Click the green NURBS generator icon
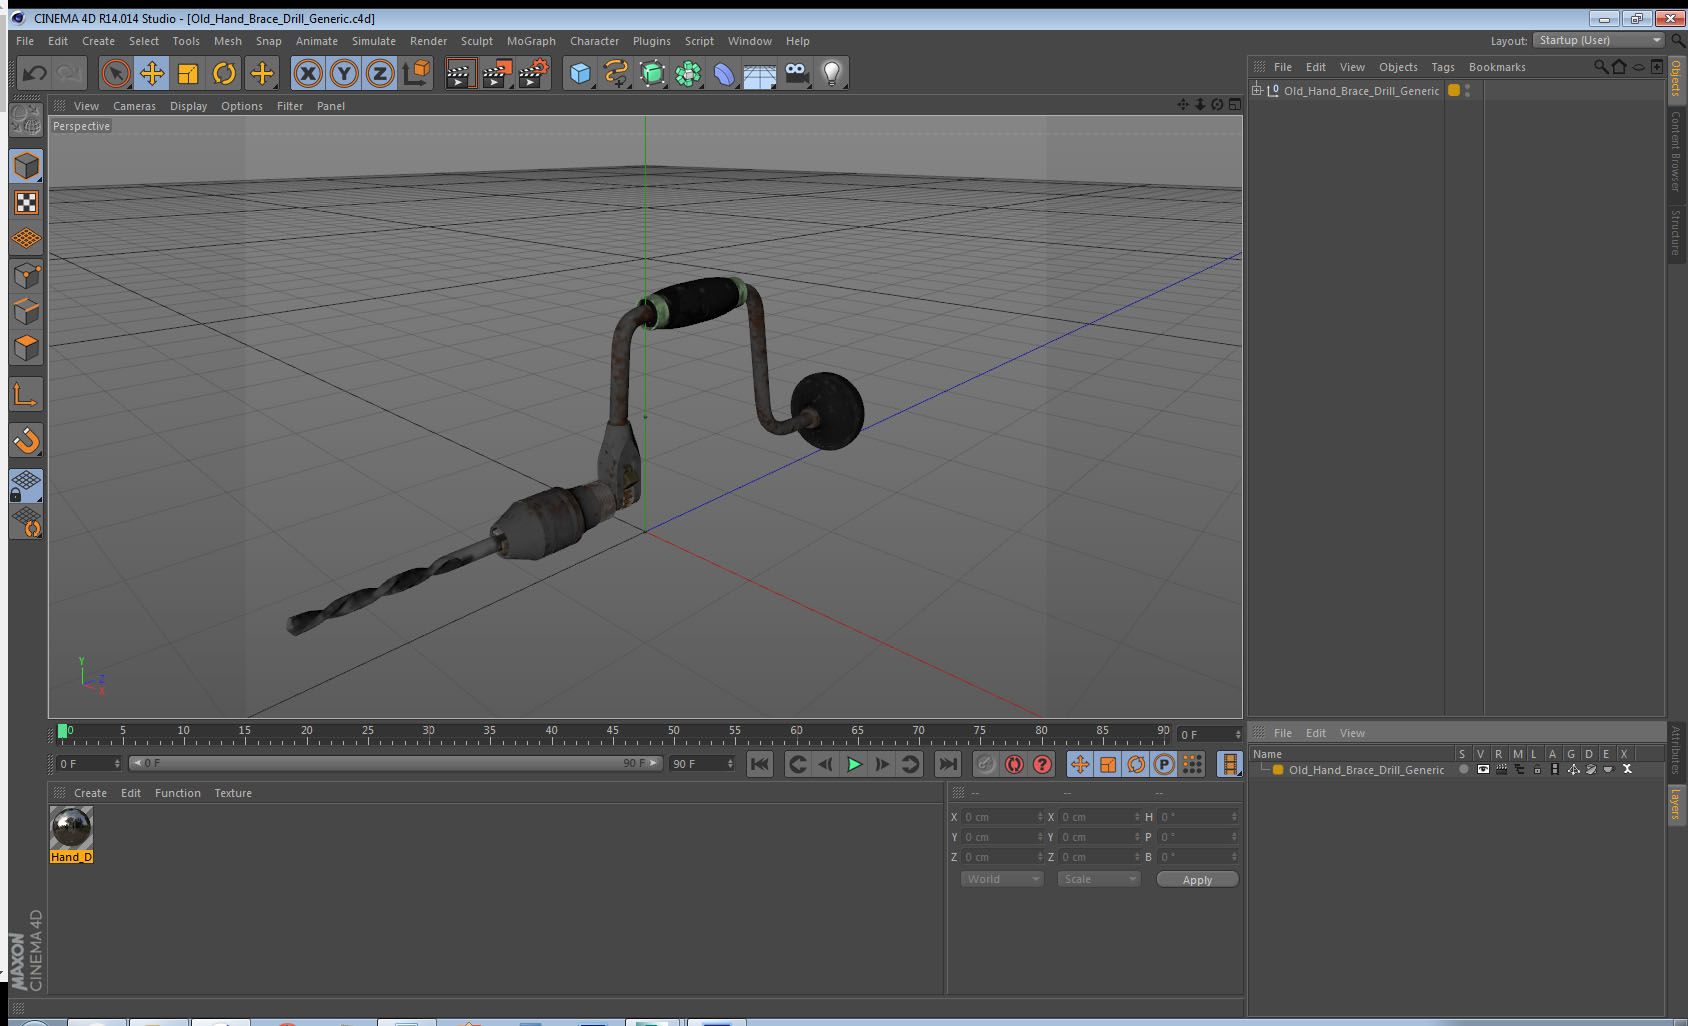Screen dimensions: 1688x1026 coord(652,73)
